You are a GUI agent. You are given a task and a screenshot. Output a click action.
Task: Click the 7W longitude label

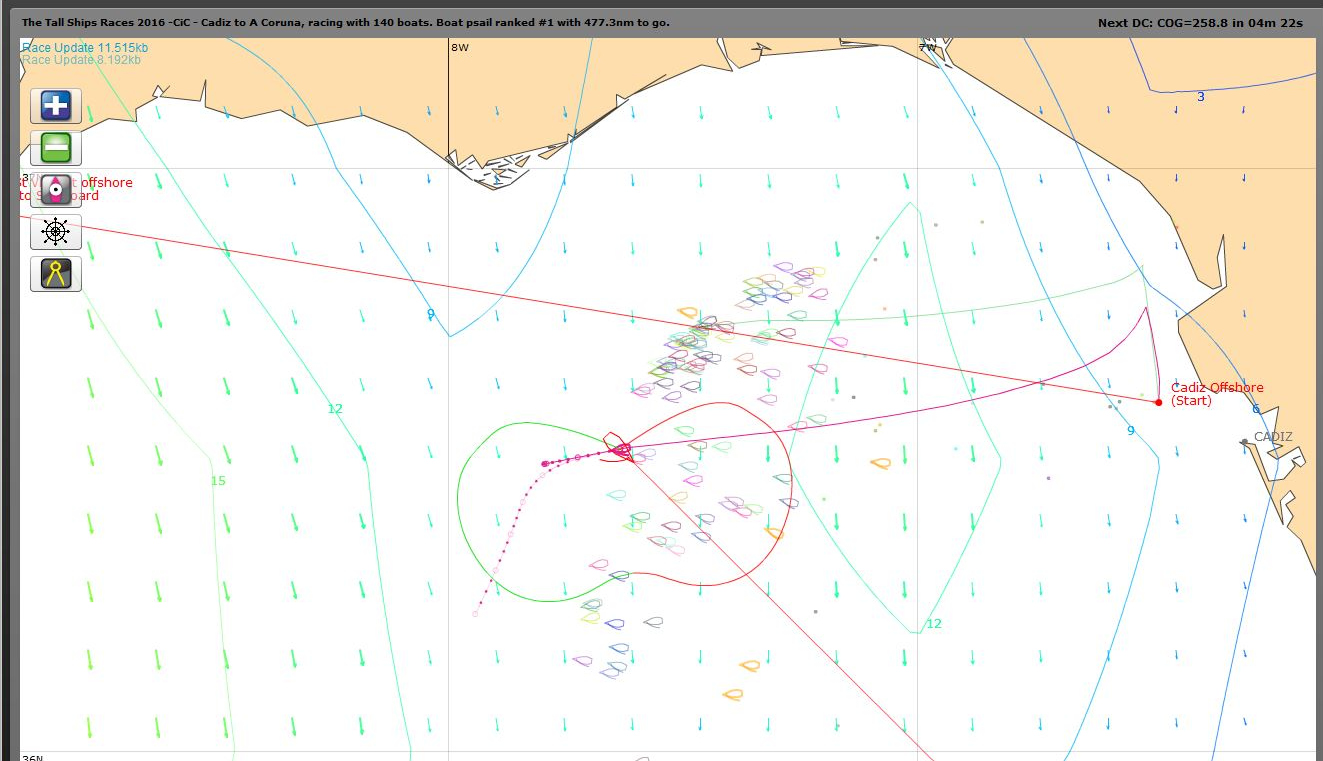928,47
